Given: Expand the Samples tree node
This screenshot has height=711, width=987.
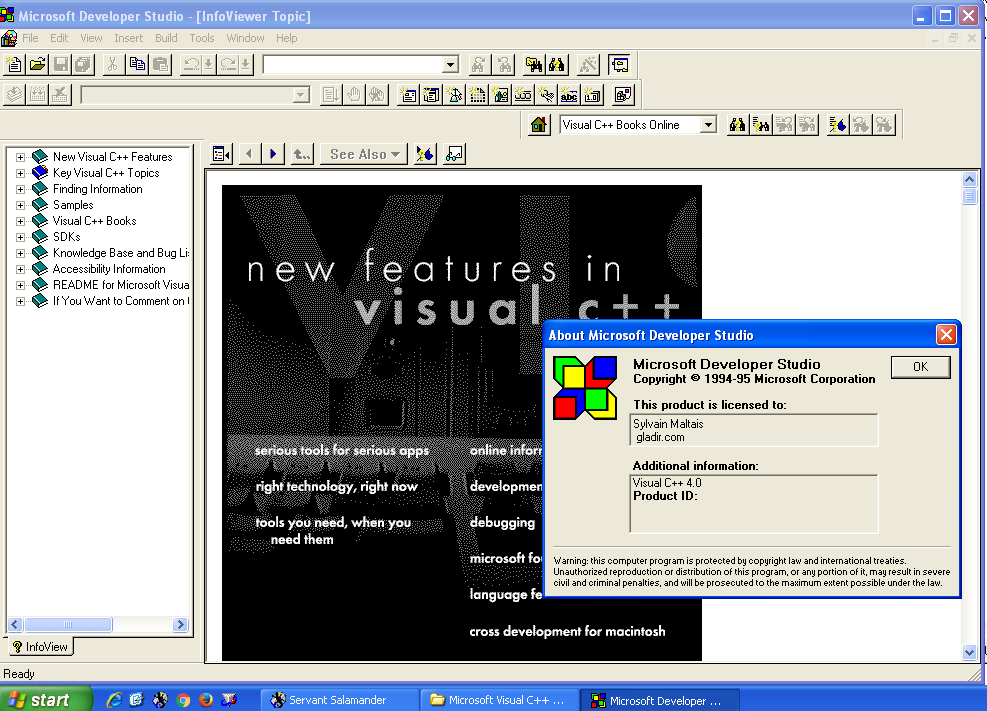Looking at the screenshot, I should tap(20, 205).
